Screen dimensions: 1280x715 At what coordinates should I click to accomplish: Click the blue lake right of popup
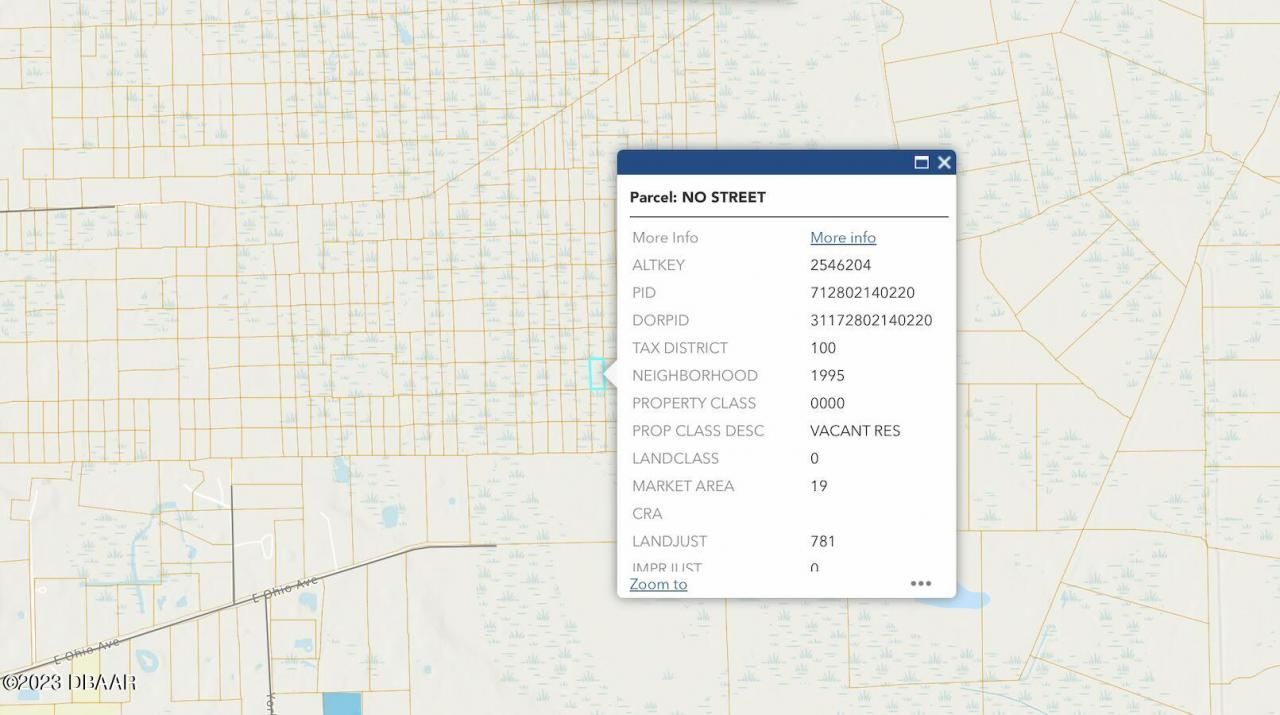tap(971, 598)
